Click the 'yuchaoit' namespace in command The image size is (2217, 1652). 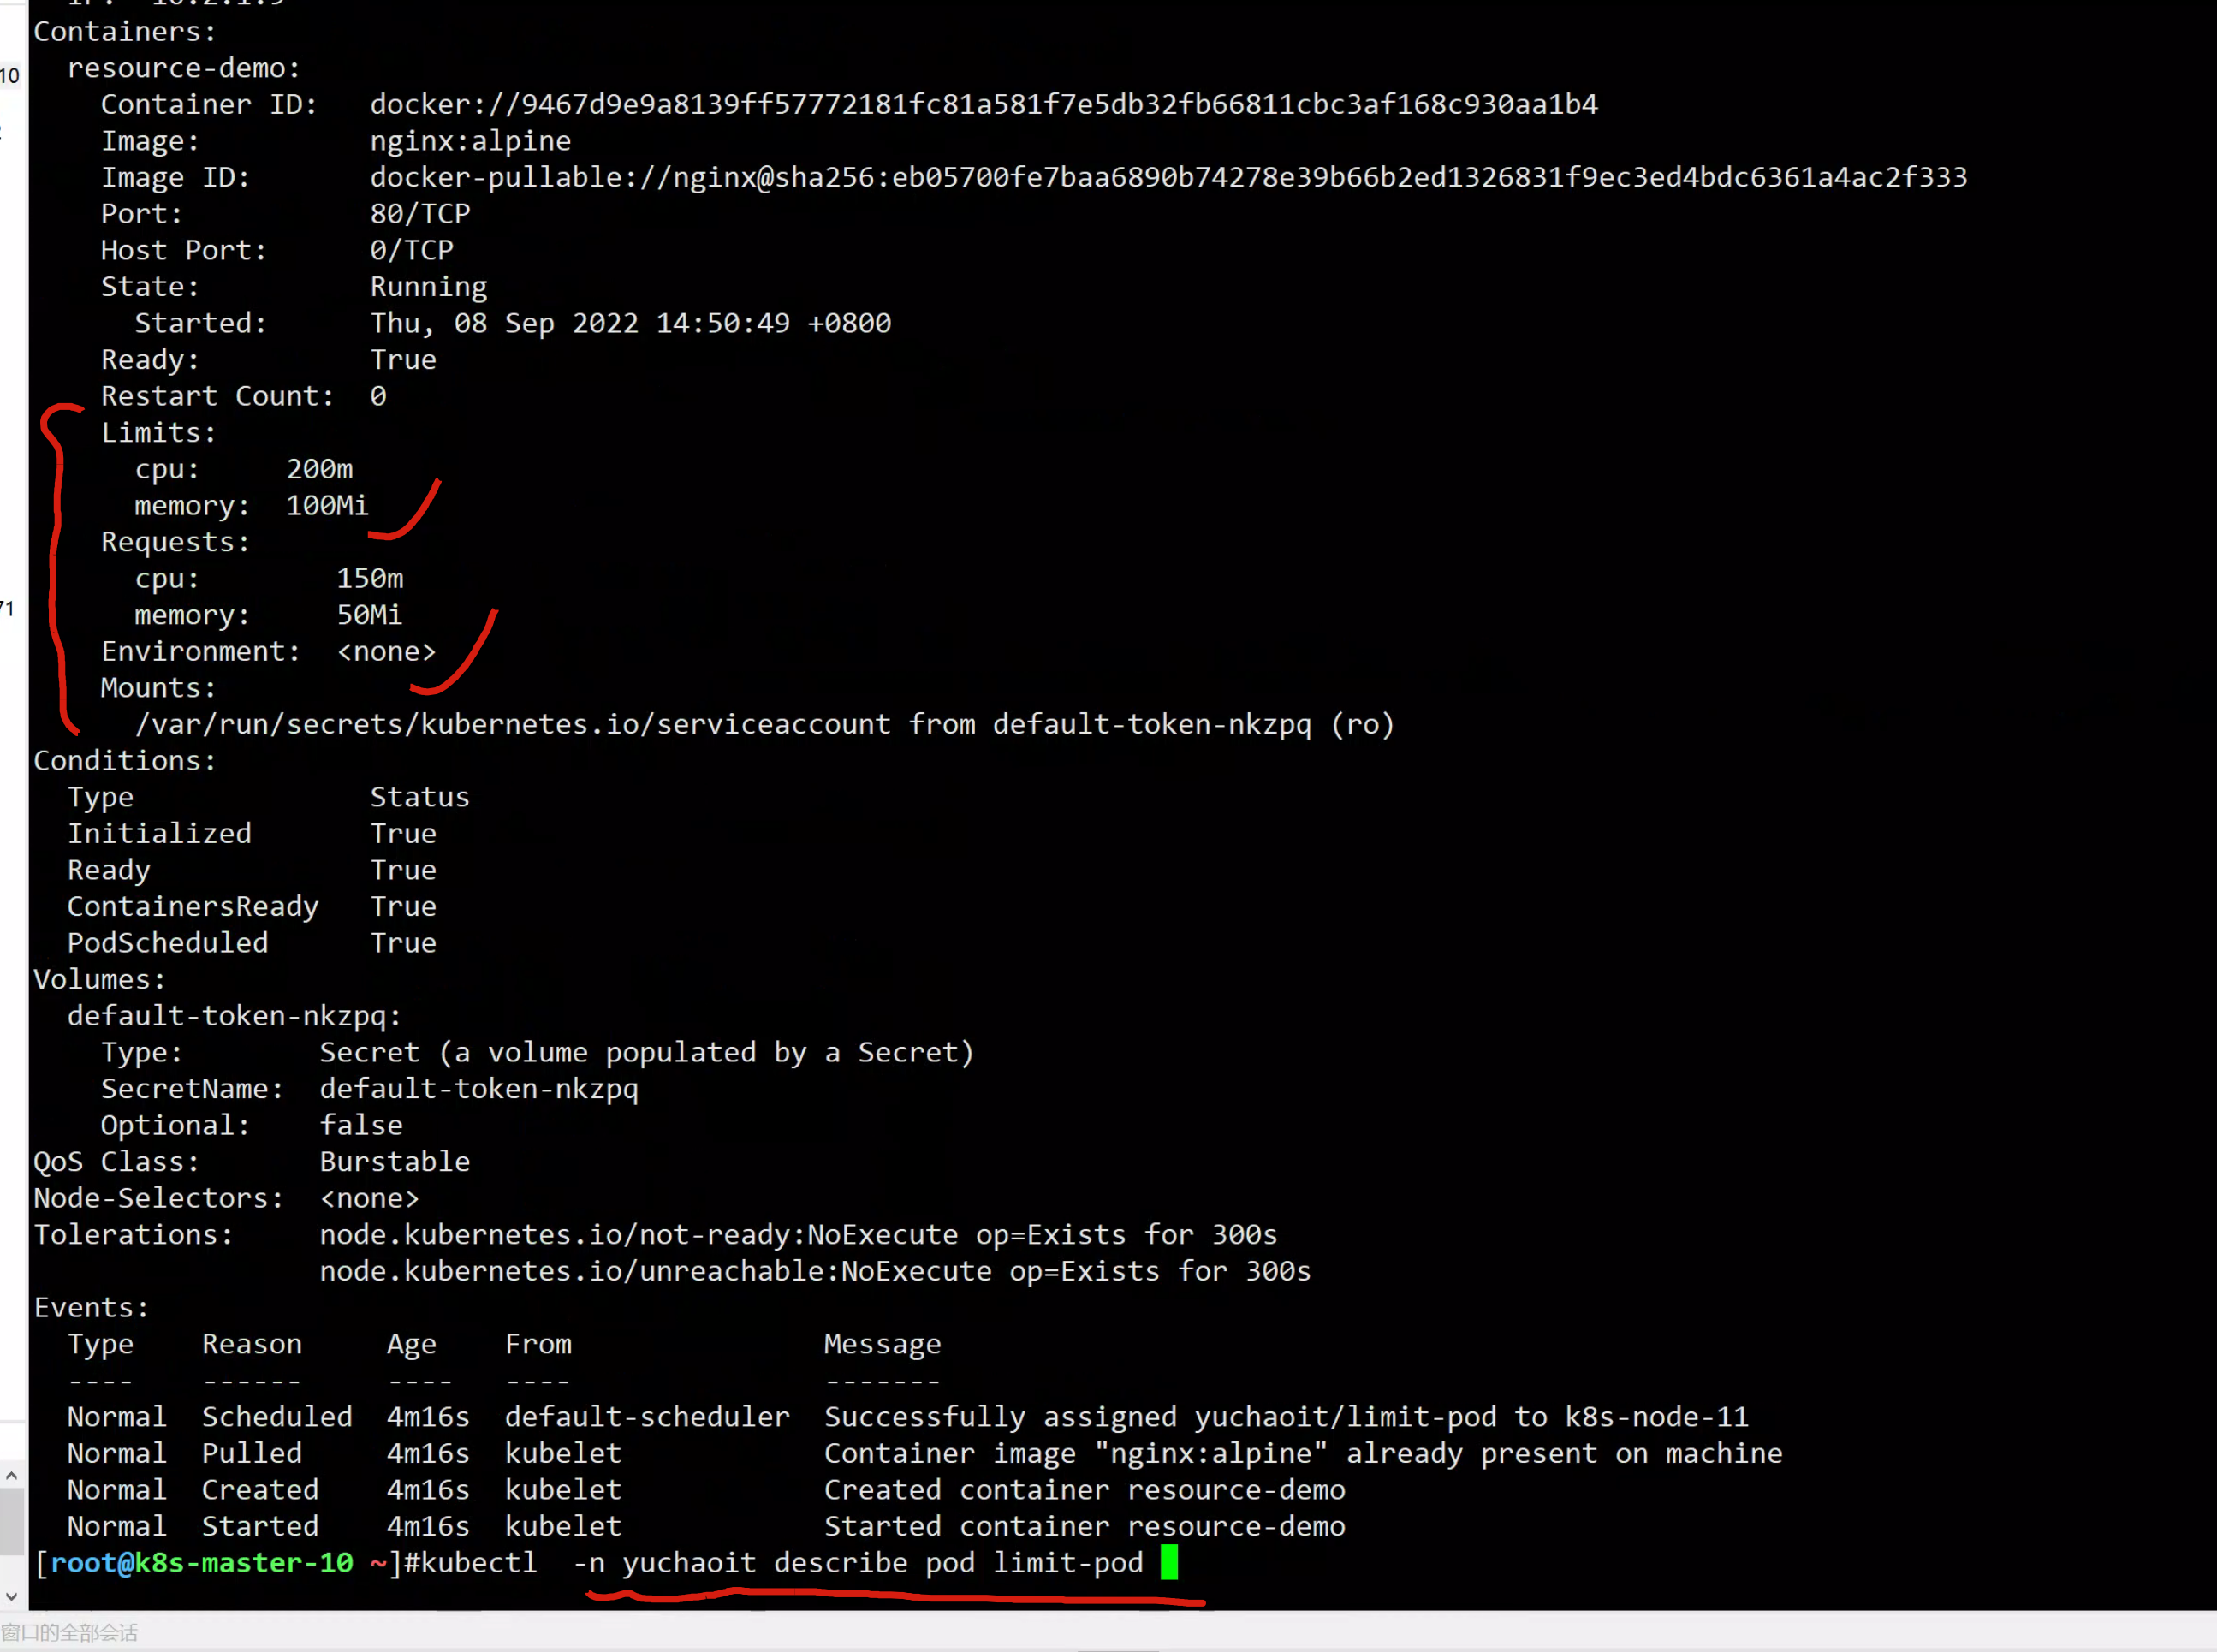(x=689, y=1562)
